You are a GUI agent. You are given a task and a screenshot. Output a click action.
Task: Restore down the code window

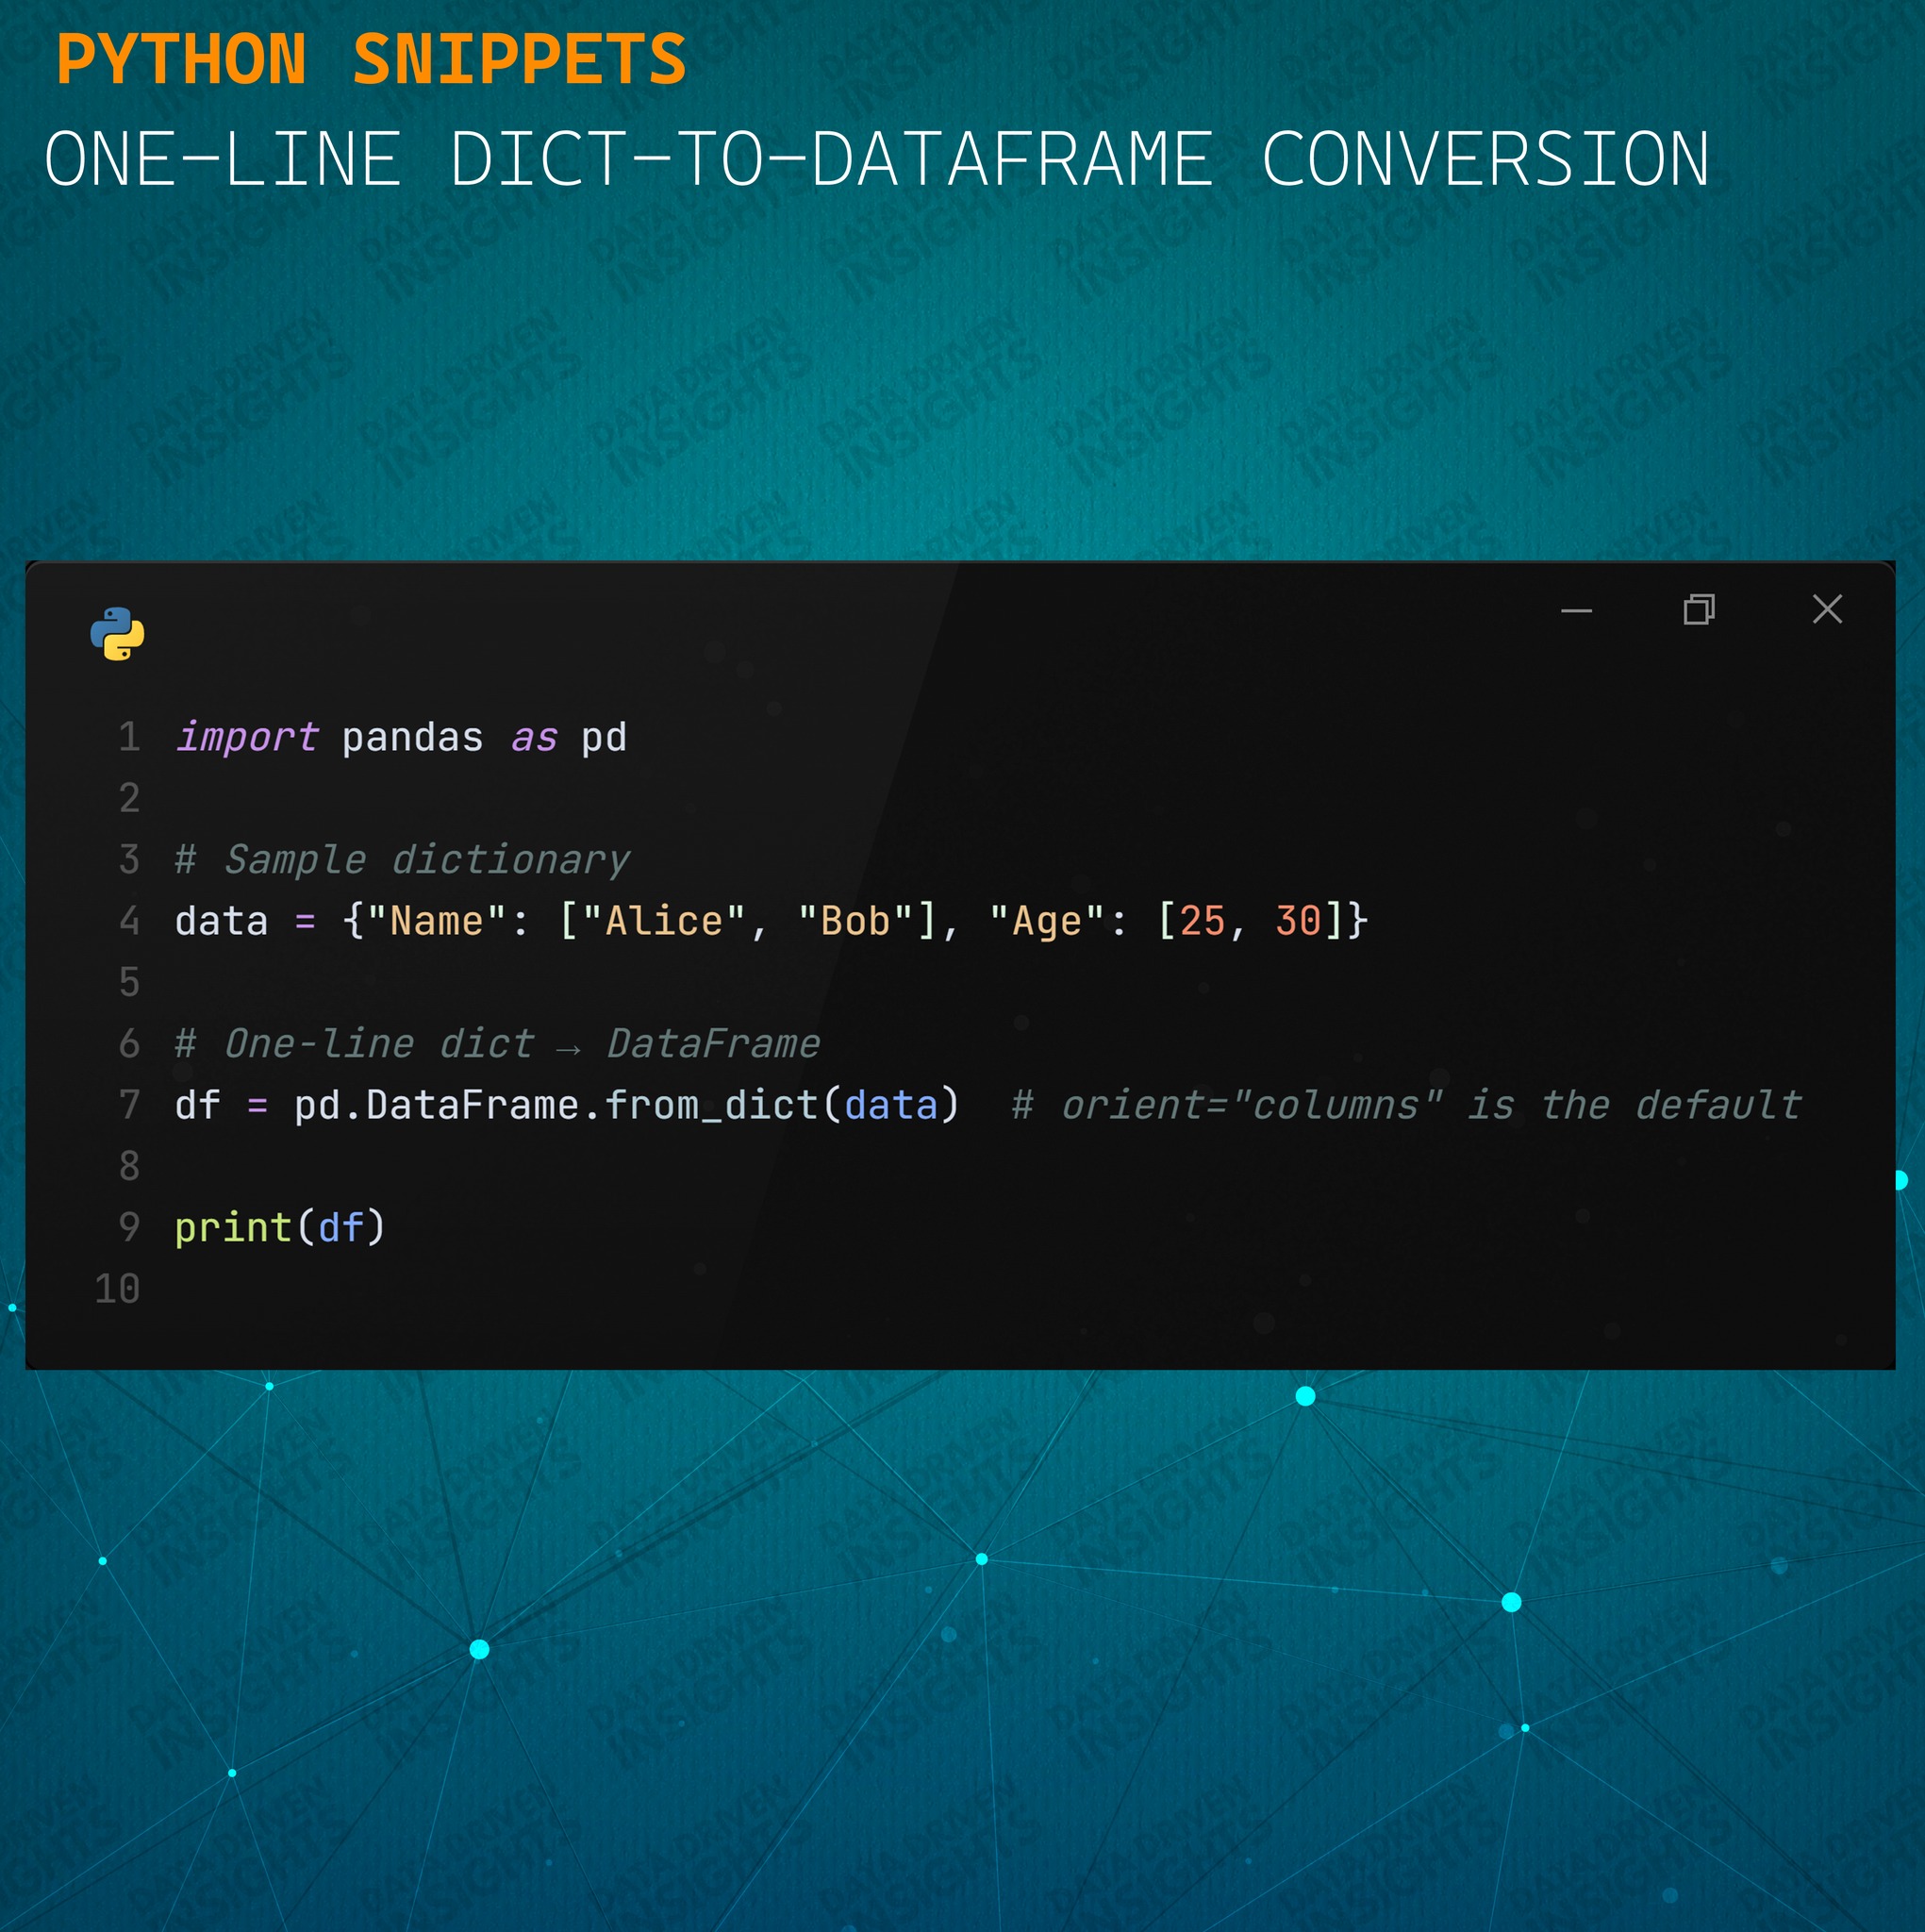[x=1699, y=609]
